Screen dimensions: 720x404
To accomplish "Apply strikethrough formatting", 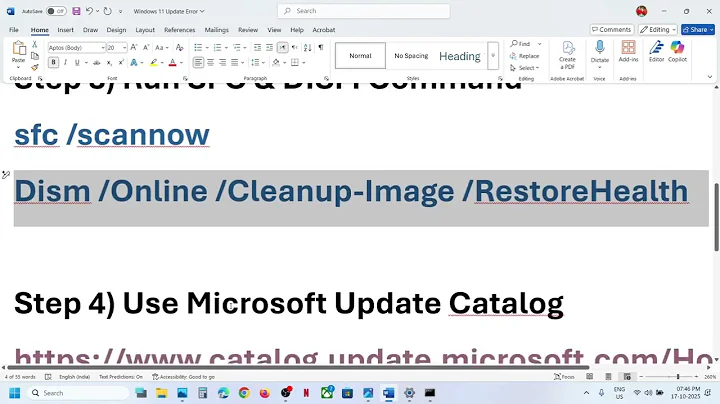I will [x=96, y=62].
